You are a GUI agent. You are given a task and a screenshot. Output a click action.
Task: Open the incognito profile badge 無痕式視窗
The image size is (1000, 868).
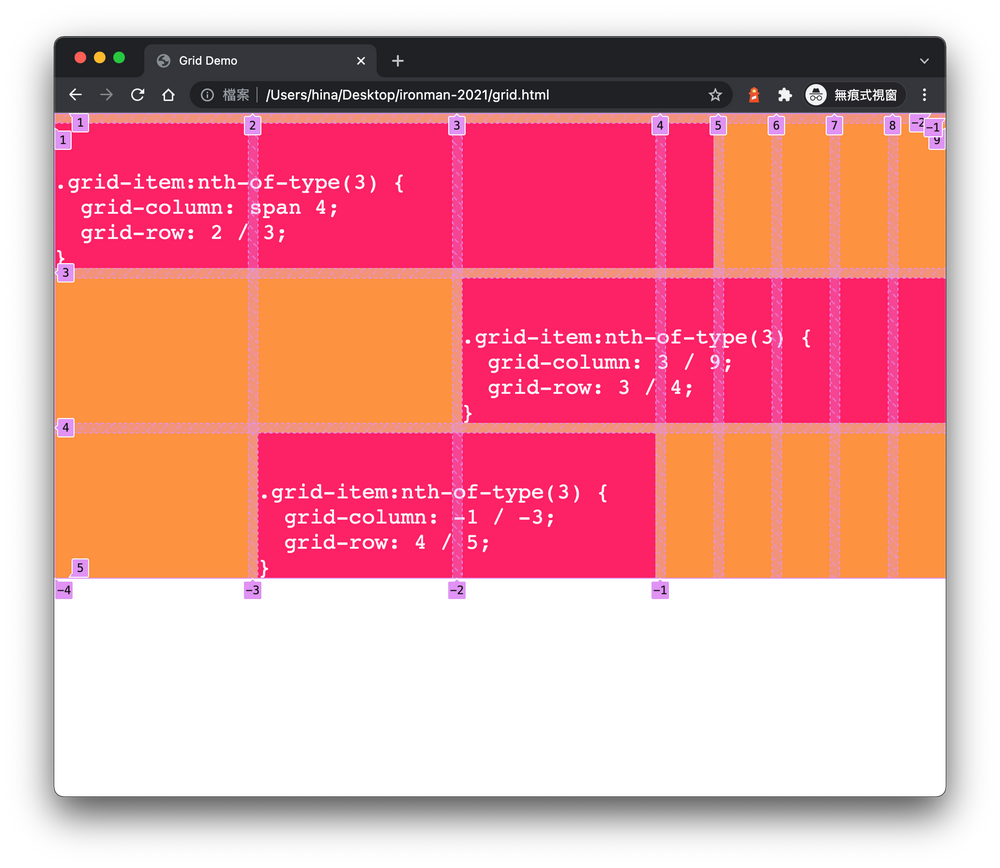click(853, 95)
